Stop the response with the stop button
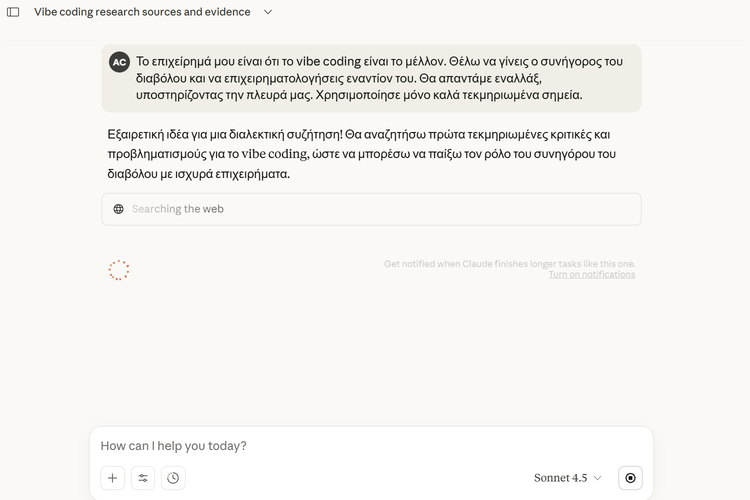 [x=630, y=478]
